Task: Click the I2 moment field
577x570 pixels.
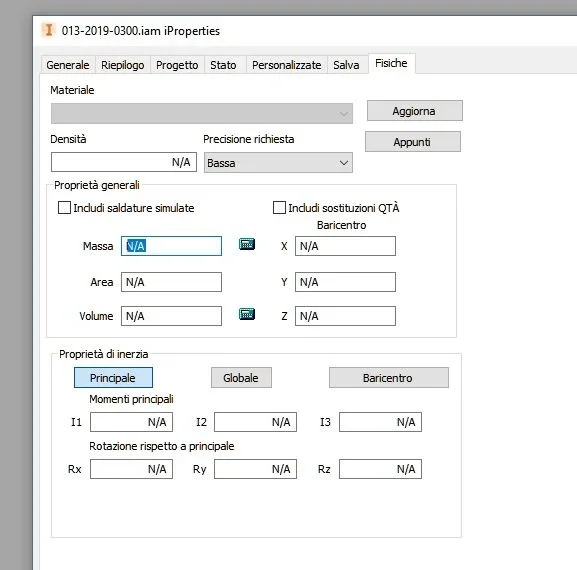Action: click(255, 422)
